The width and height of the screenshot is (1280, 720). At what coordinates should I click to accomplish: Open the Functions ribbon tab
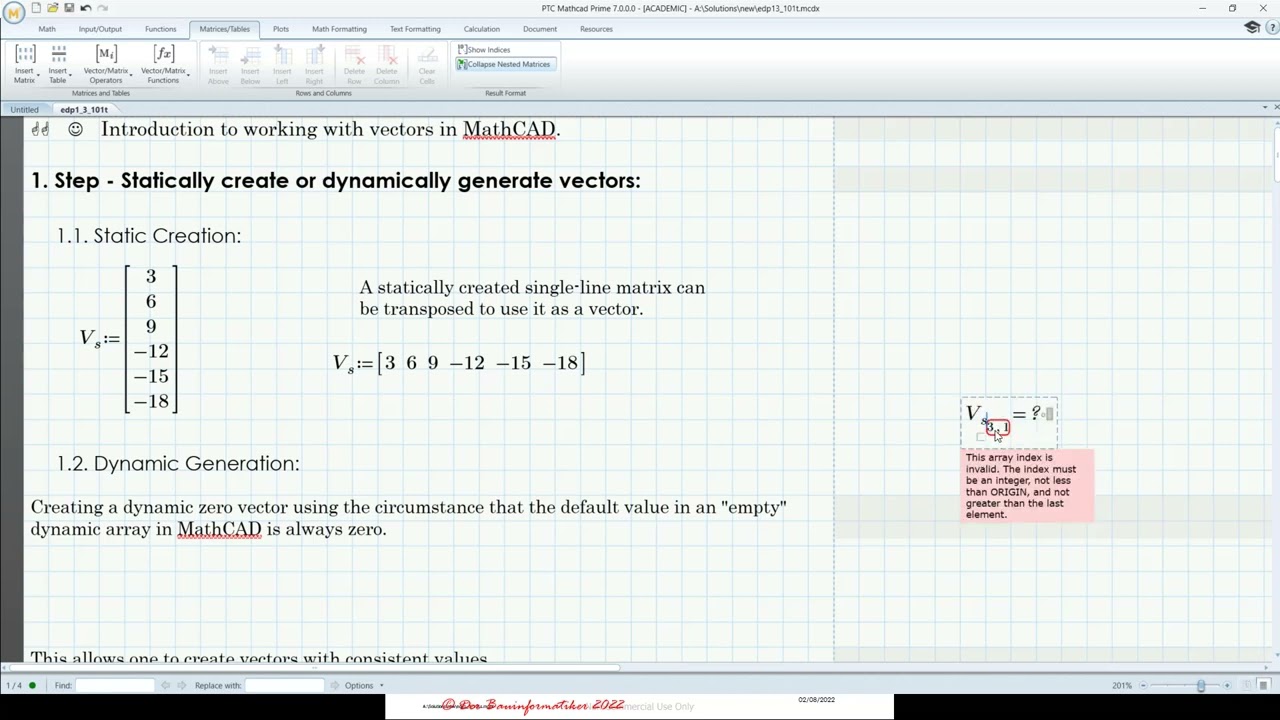coord(160,29)
